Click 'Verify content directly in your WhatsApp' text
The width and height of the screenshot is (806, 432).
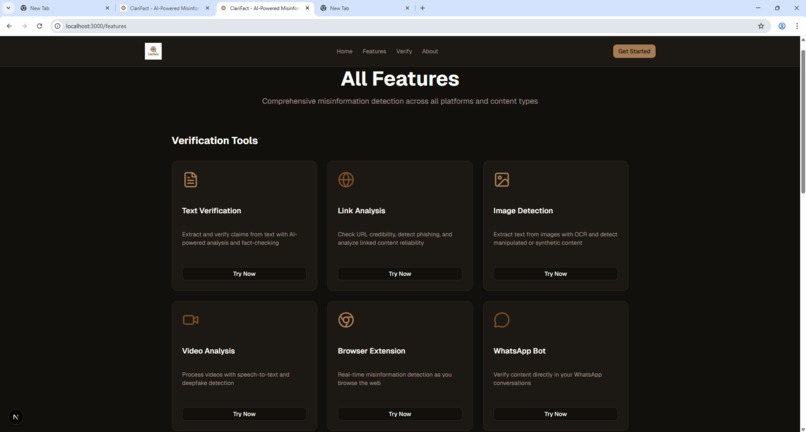point(547,379)
